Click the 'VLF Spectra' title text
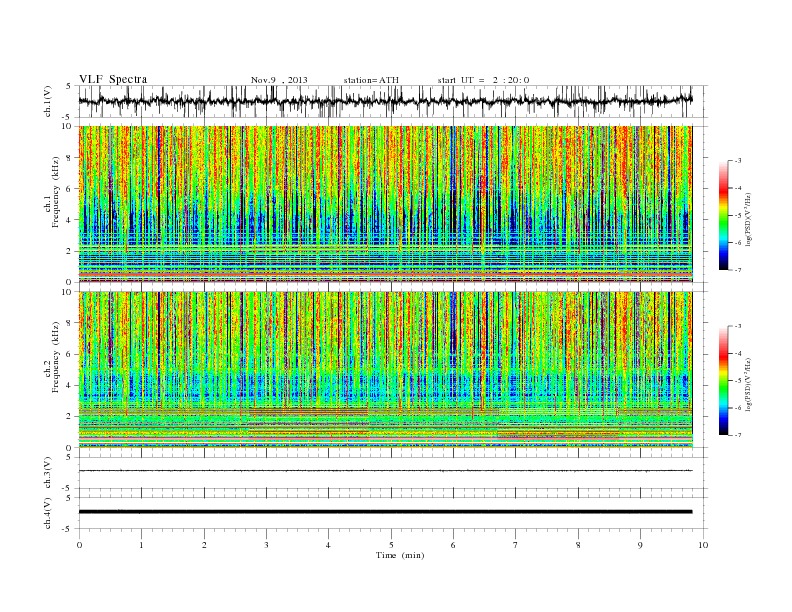The width and height of the screenshot is (792, 612). (113, 79)
